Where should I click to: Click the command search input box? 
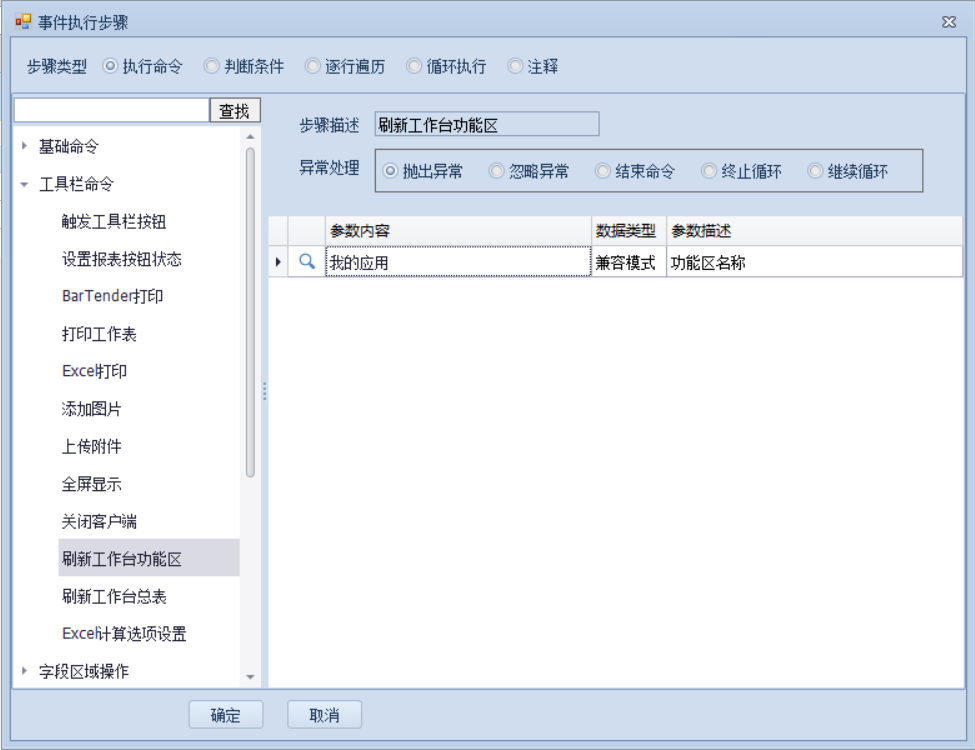pyautogui.click(x=111, y=111)
